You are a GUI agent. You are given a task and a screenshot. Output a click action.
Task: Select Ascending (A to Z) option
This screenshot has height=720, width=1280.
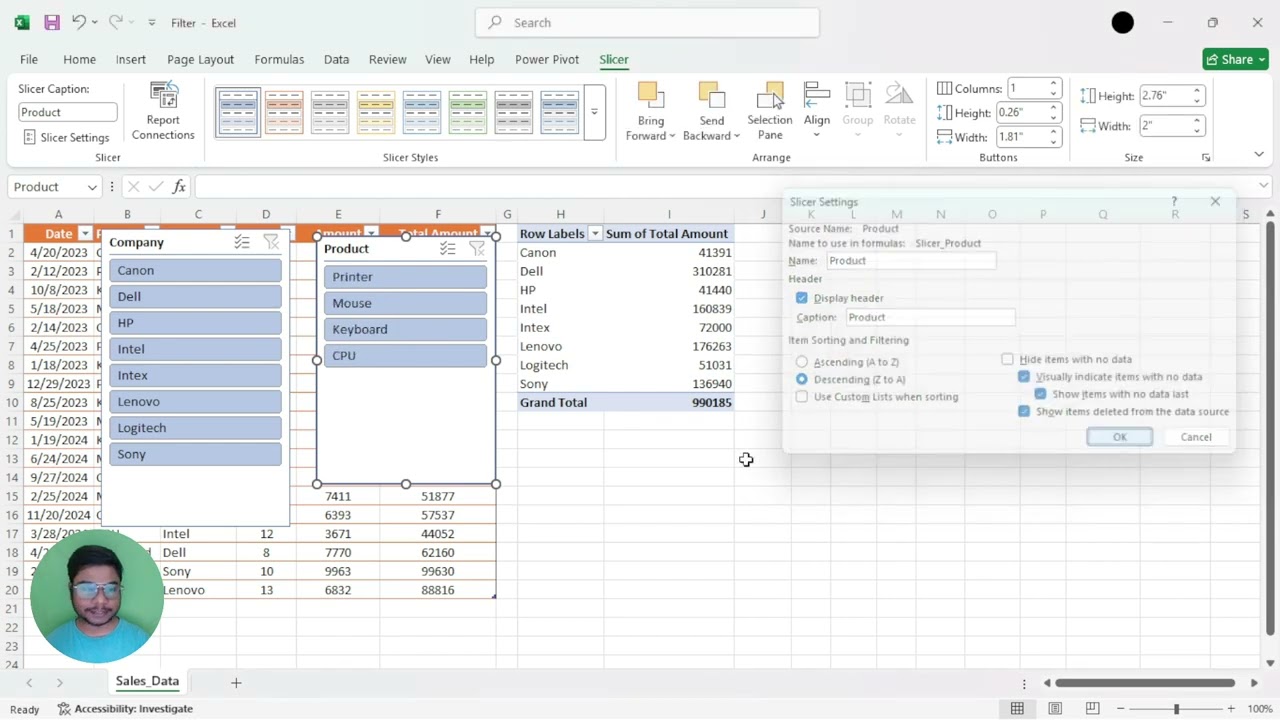pos(802,362)
